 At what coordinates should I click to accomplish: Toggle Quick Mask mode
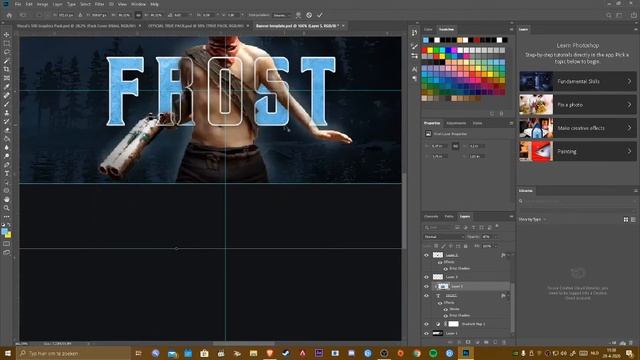click(7, 244)
